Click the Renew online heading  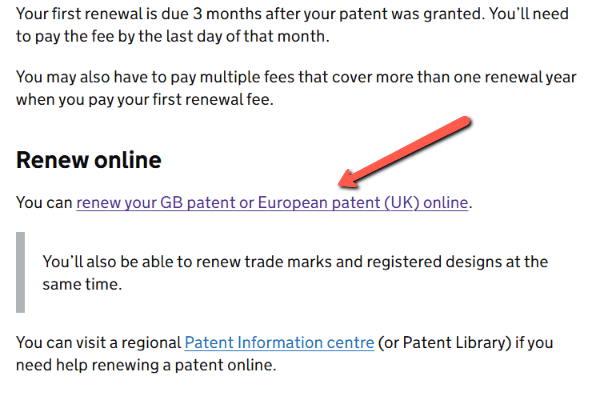coord(89,160)
